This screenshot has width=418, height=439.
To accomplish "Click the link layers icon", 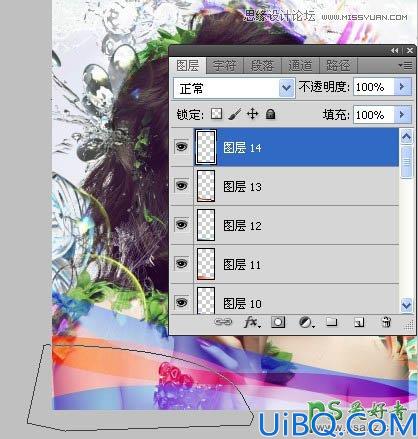I will (x=223, y=322).
